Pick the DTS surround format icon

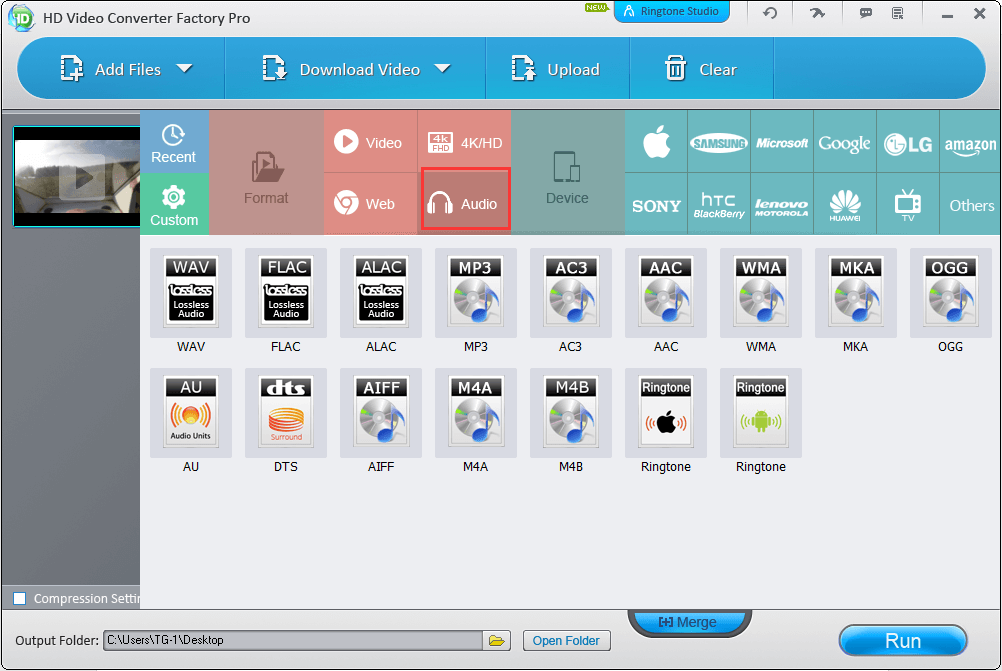pos(286,412)
